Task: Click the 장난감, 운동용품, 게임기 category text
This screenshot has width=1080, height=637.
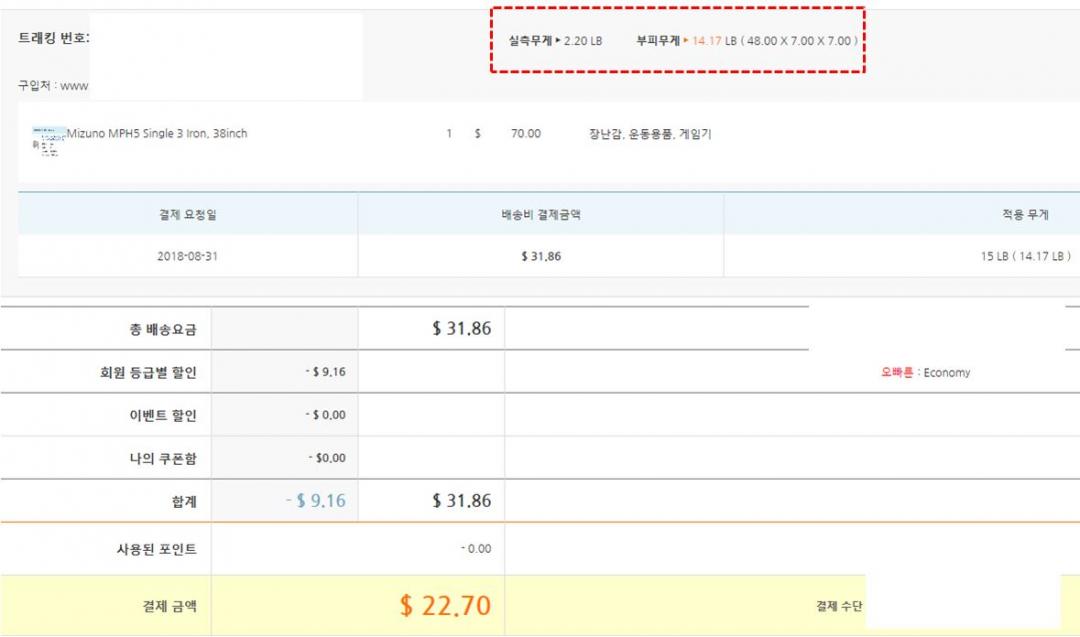Action: [x=650, y=133]
